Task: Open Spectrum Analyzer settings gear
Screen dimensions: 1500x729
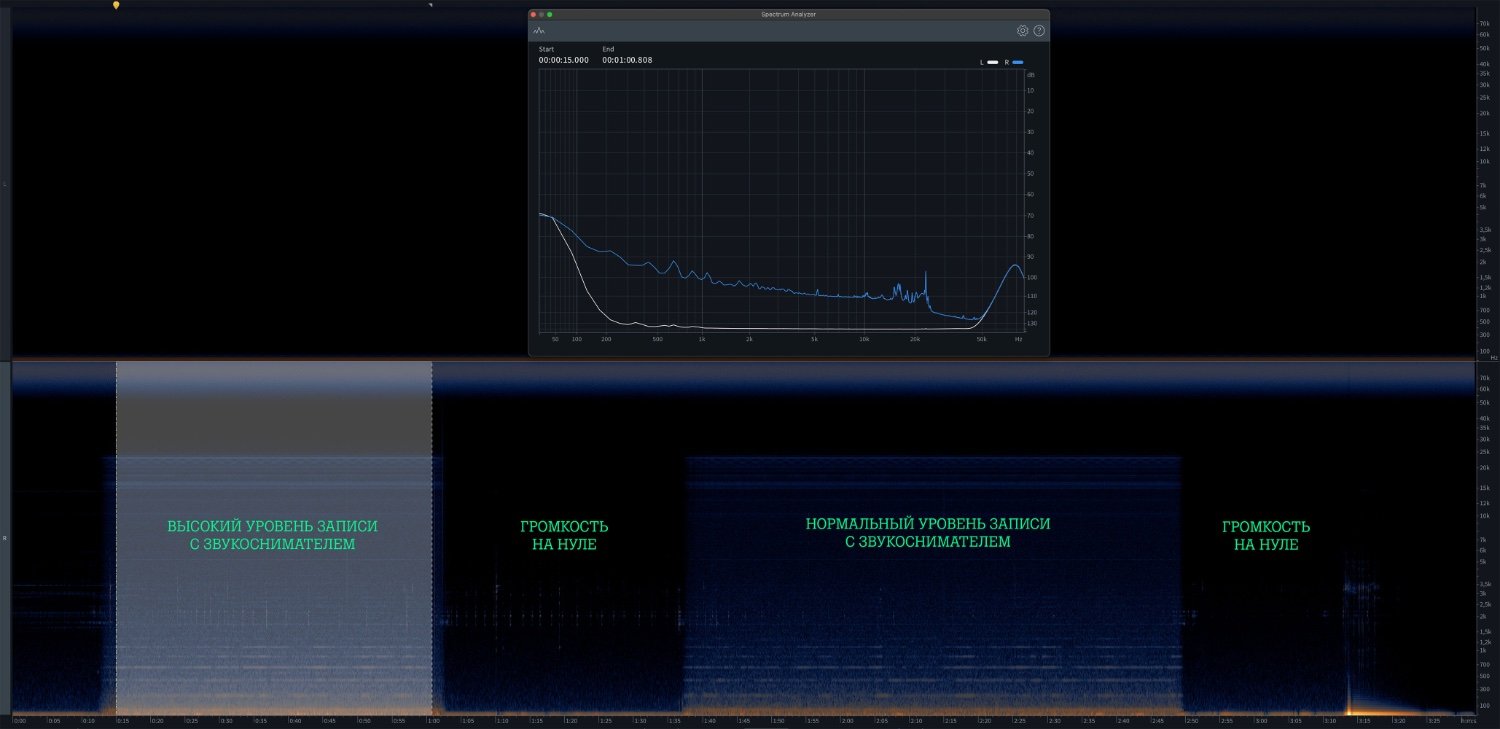Action: tap(1022, 31)
